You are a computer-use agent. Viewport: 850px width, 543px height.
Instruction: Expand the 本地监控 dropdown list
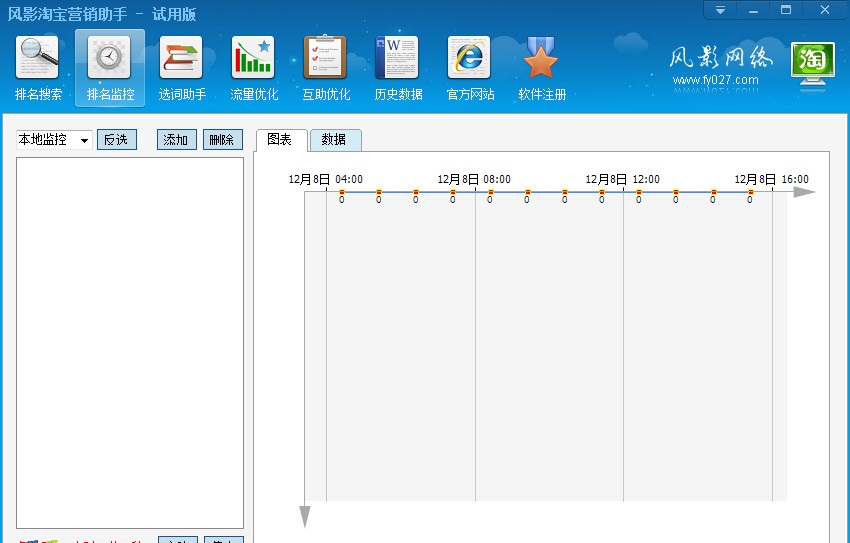coord(84,141)
